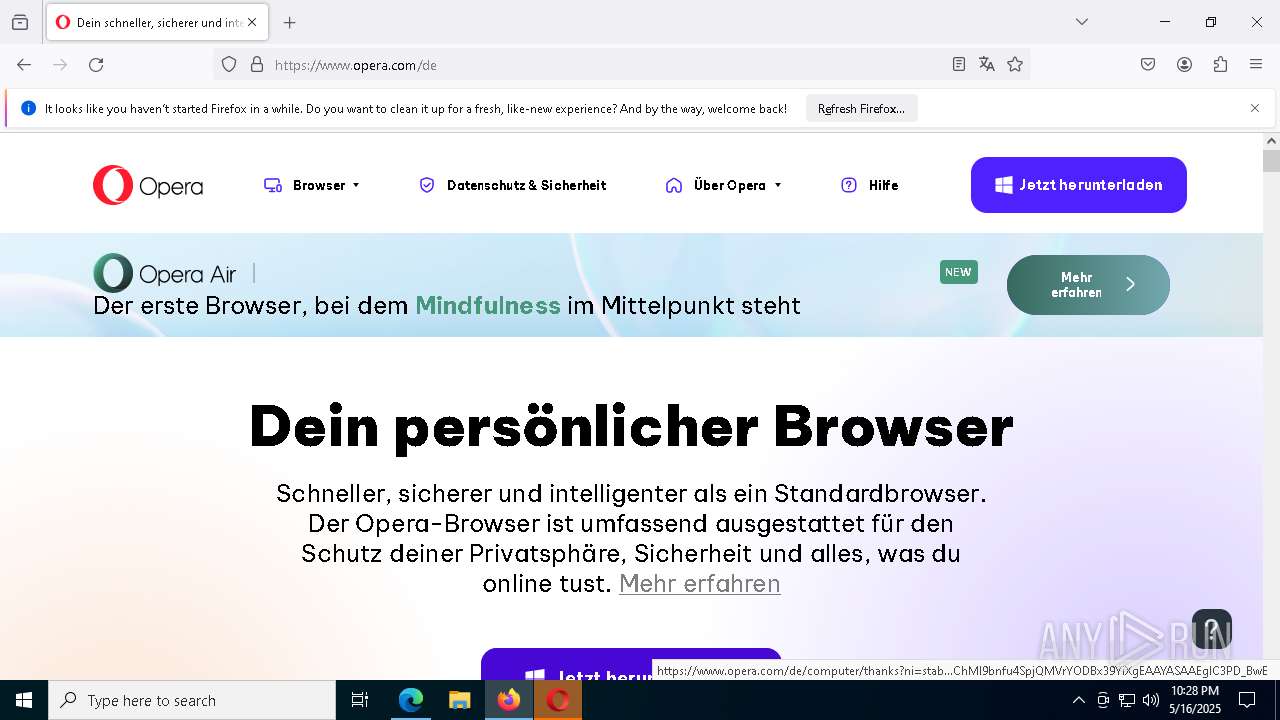Go back one page
The width and height of the screenshot is (1280, 720).
point(24,65)
